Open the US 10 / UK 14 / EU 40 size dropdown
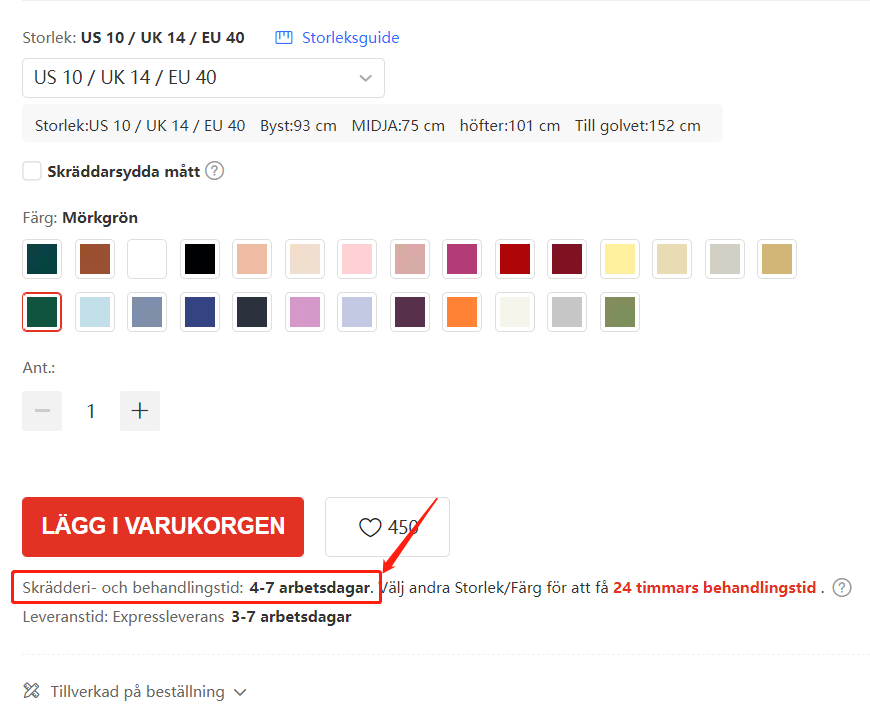 203,78
